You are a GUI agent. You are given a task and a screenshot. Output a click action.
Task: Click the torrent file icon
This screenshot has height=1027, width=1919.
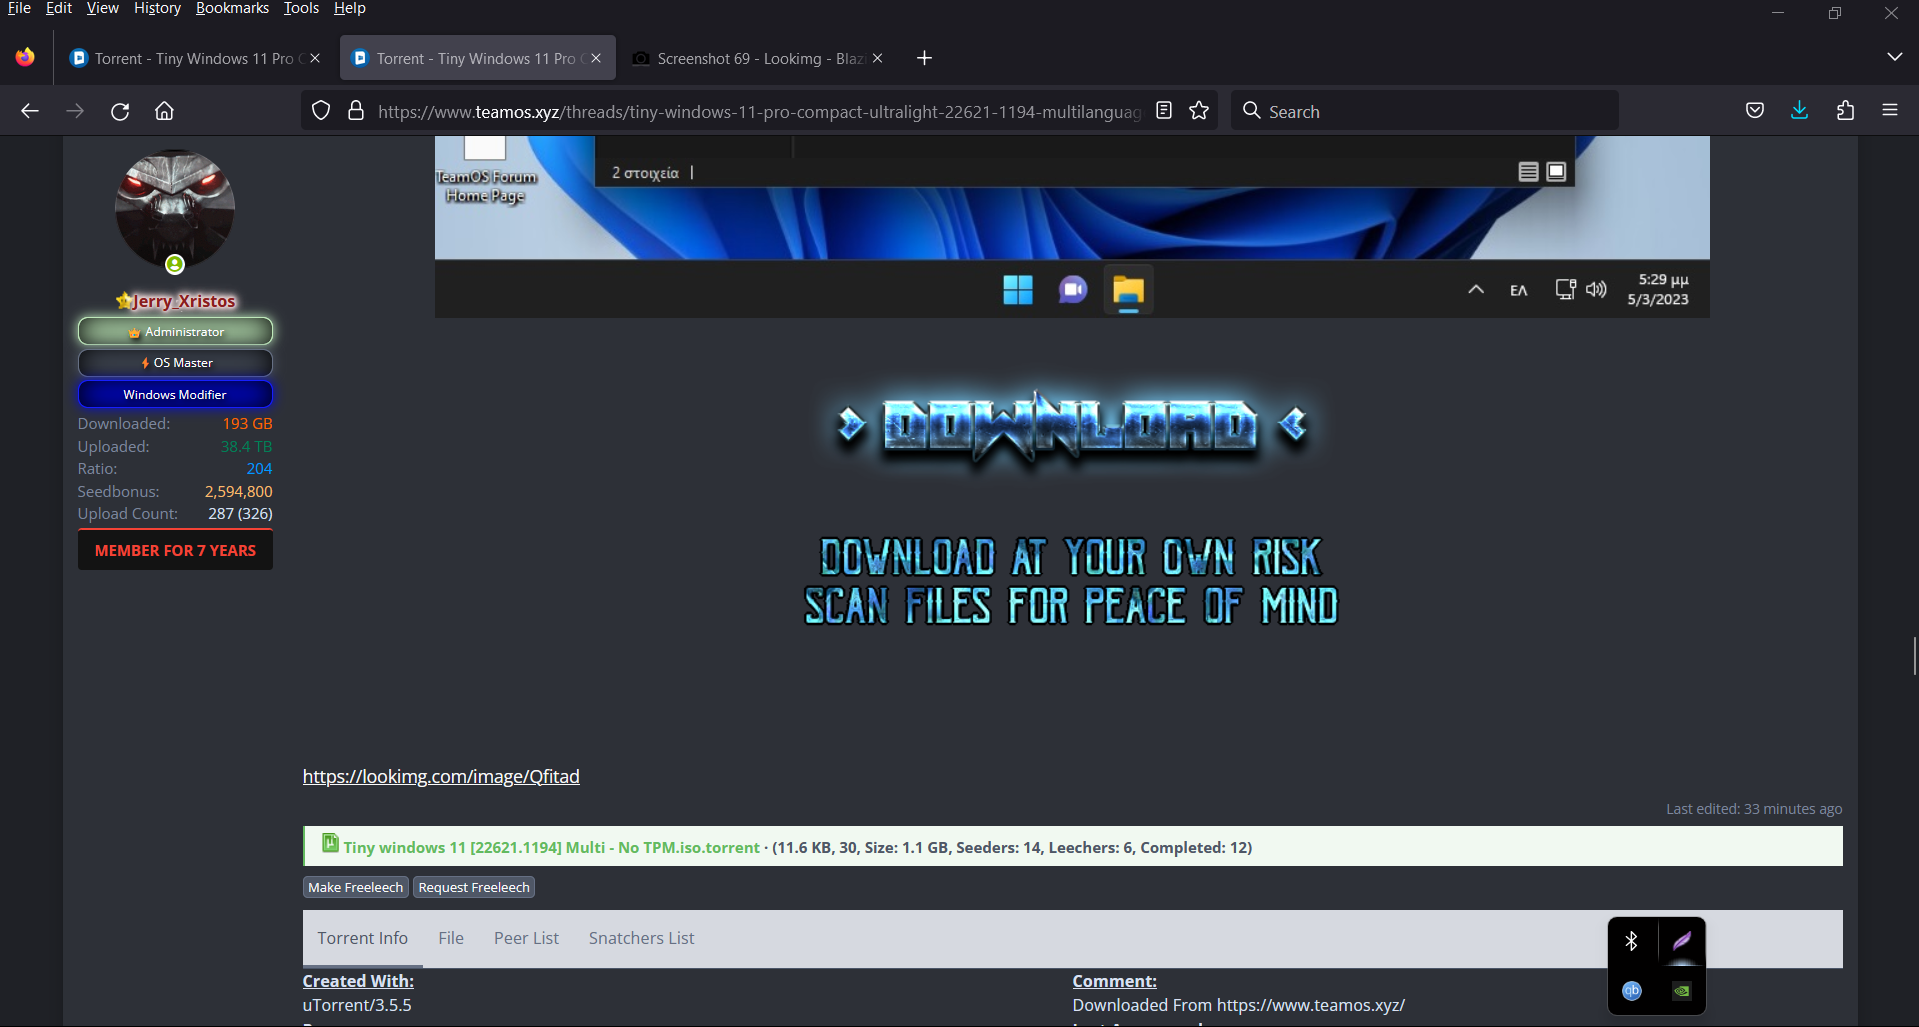(x=330, y=843)
